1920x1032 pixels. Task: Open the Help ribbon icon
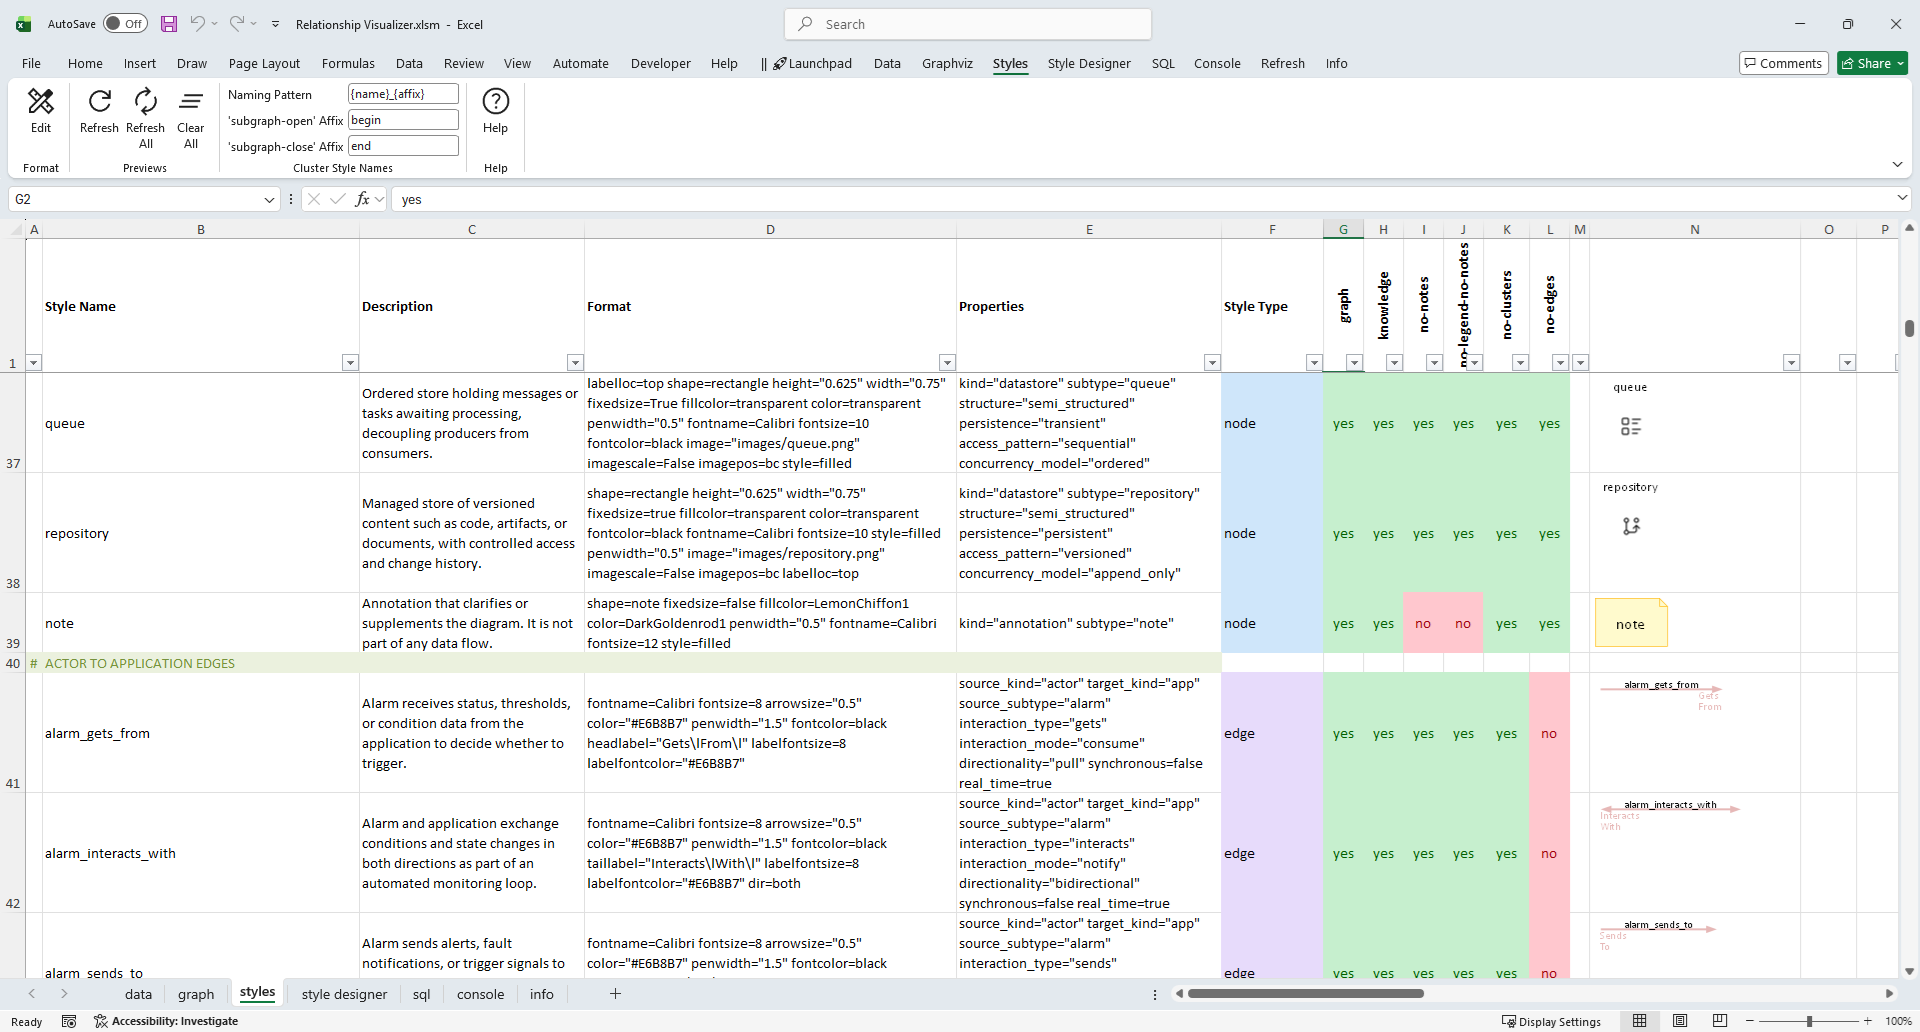tap(496, 101)
